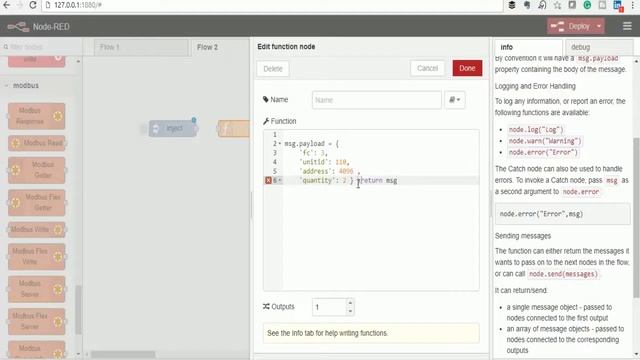640x360 pixels.
Task: Switch to the info tab
Action: (528, 47)
